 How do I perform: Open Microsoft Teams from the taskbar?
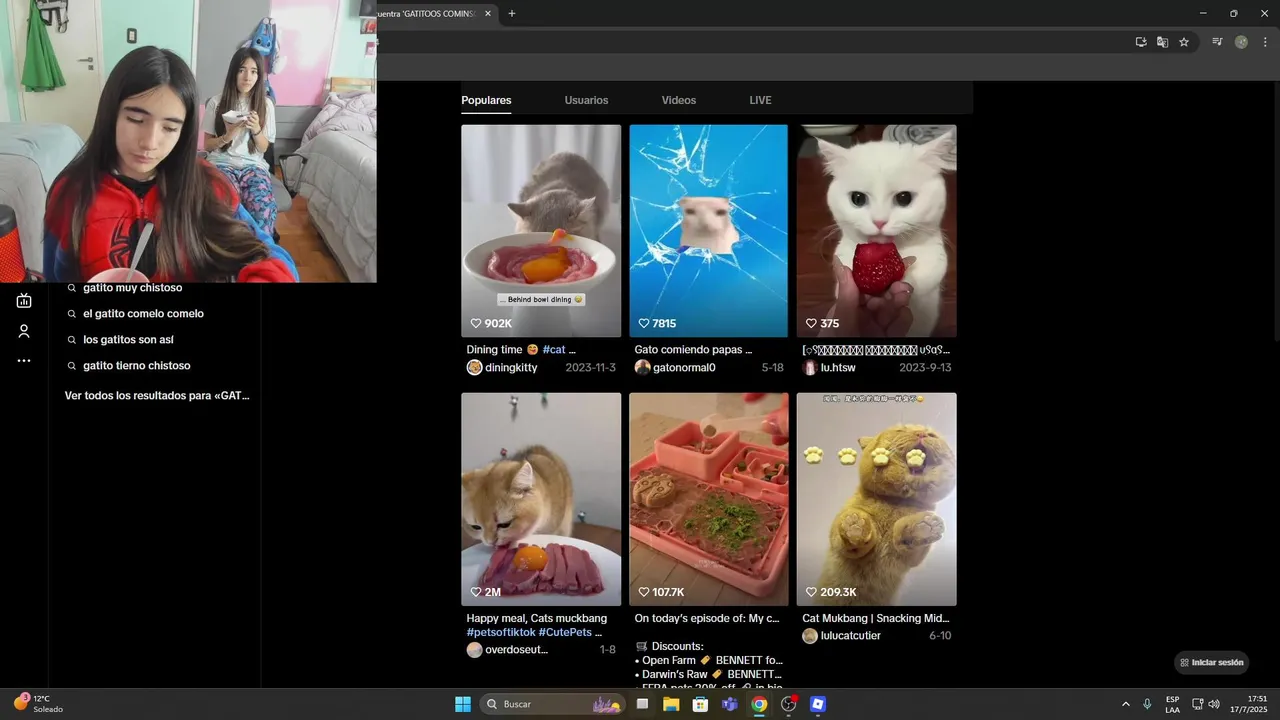pos(730,704)
